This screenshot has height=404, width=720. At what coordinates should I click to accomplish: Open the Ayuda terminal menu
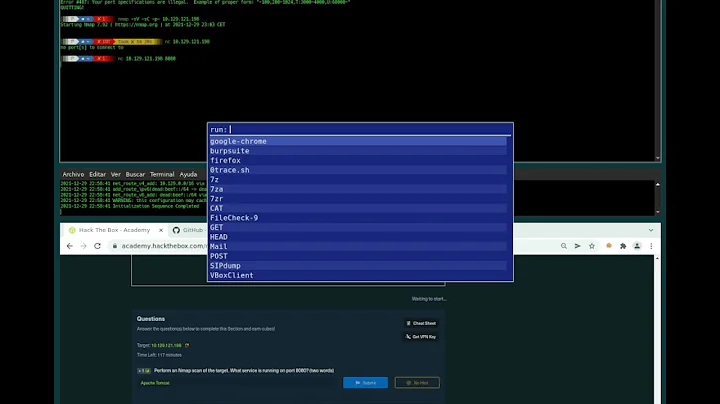click(188, 174)
